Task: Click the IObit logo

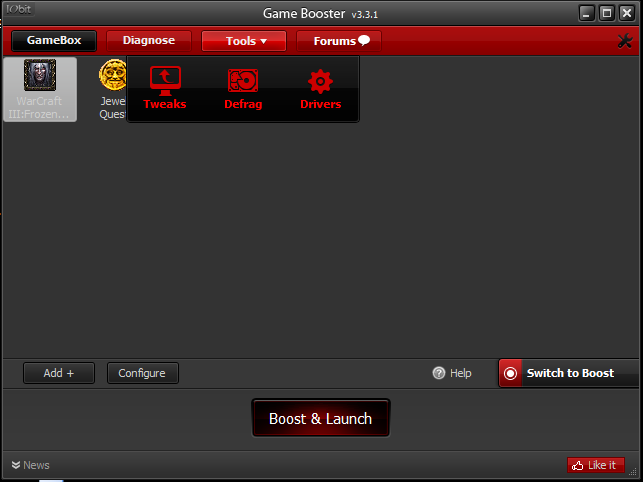Action: pos(19,9)
